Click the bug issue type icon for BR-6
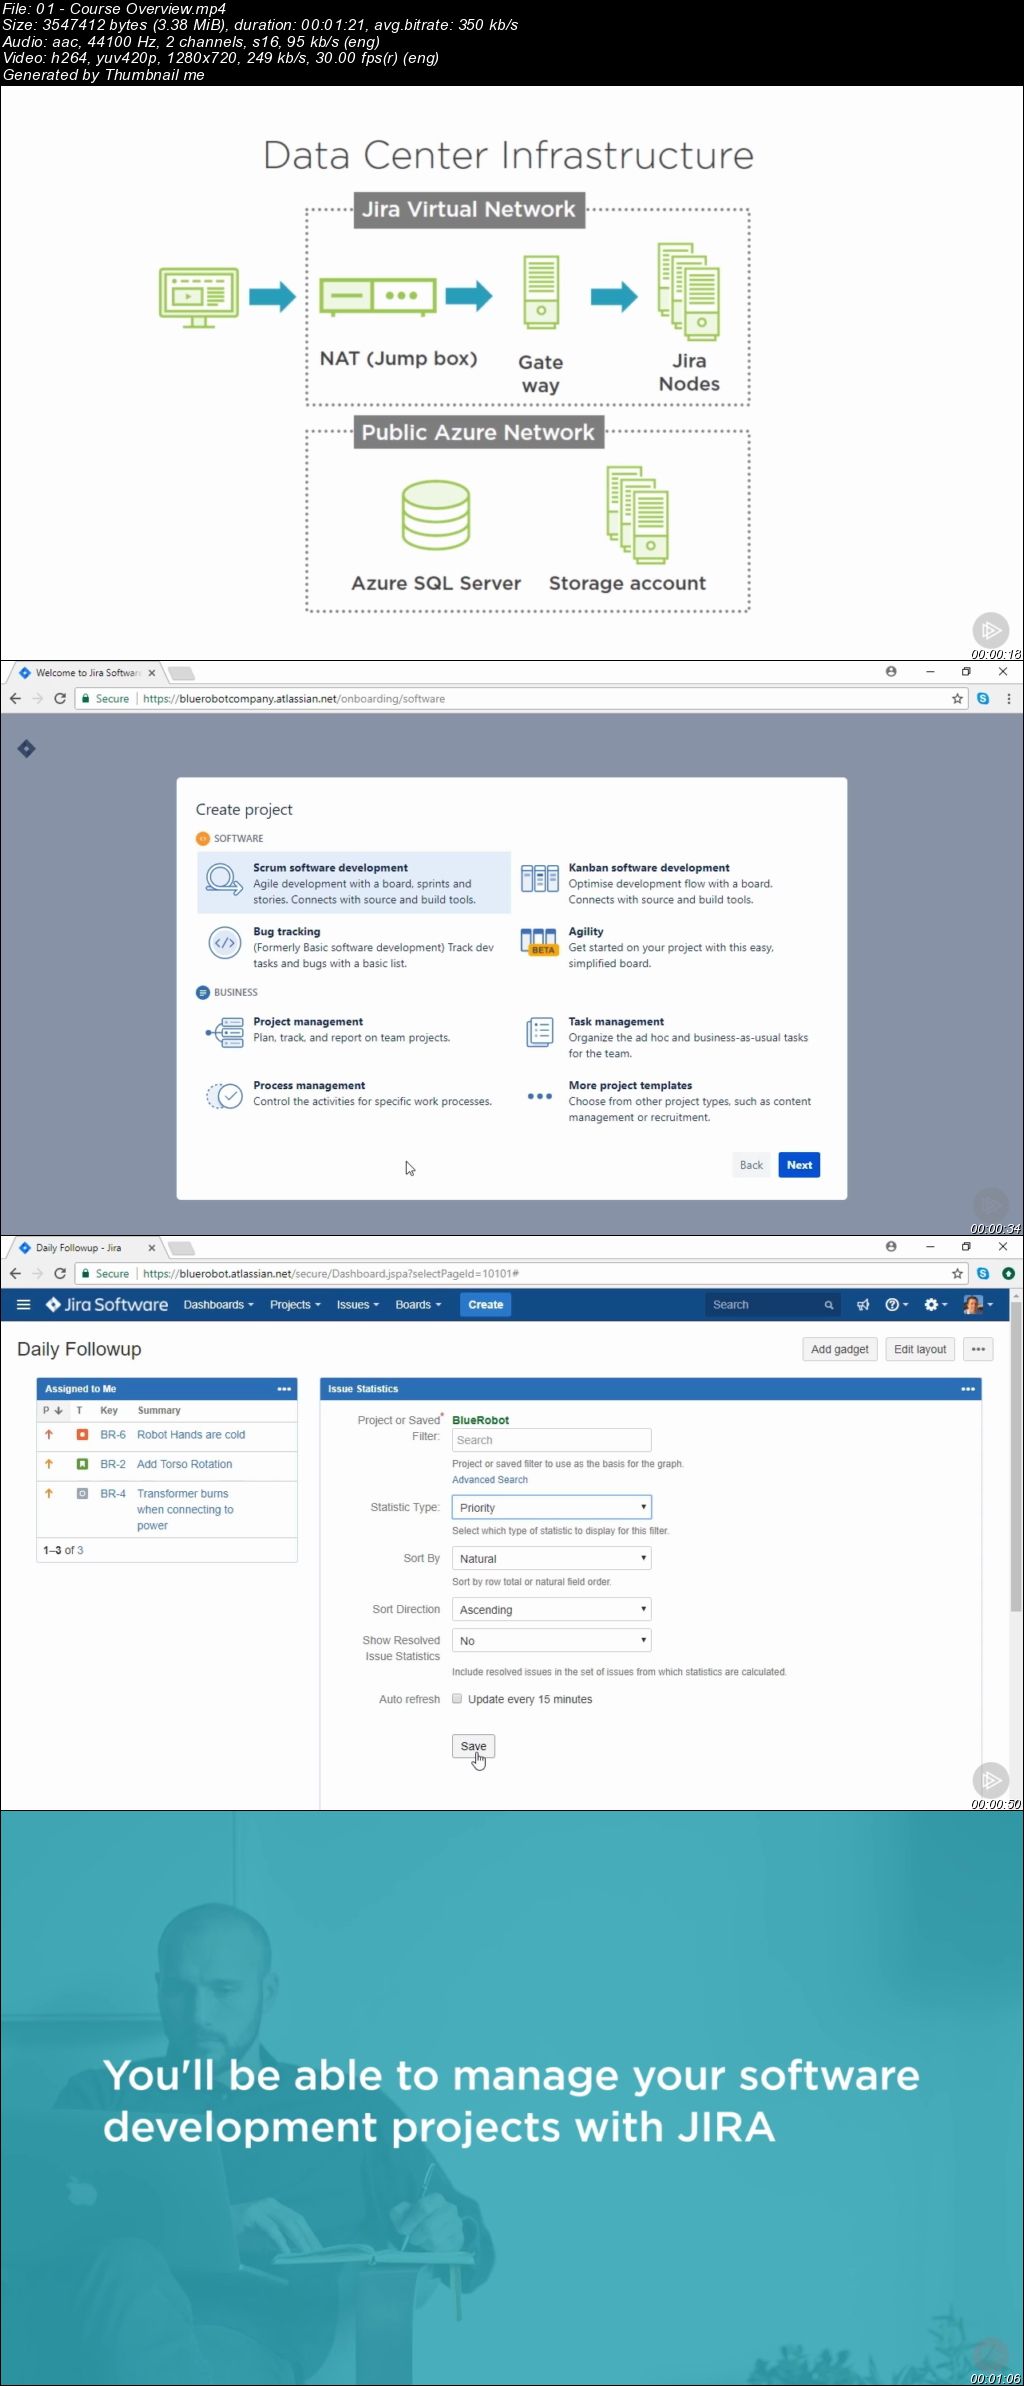This screenshot has width=1024, height=2386. [x=82, y=1435]
